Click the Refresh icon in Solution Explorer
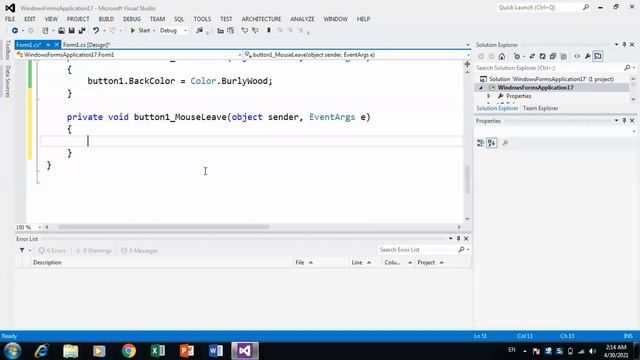This screenshot has width=640, height=360. pos(542,56)
